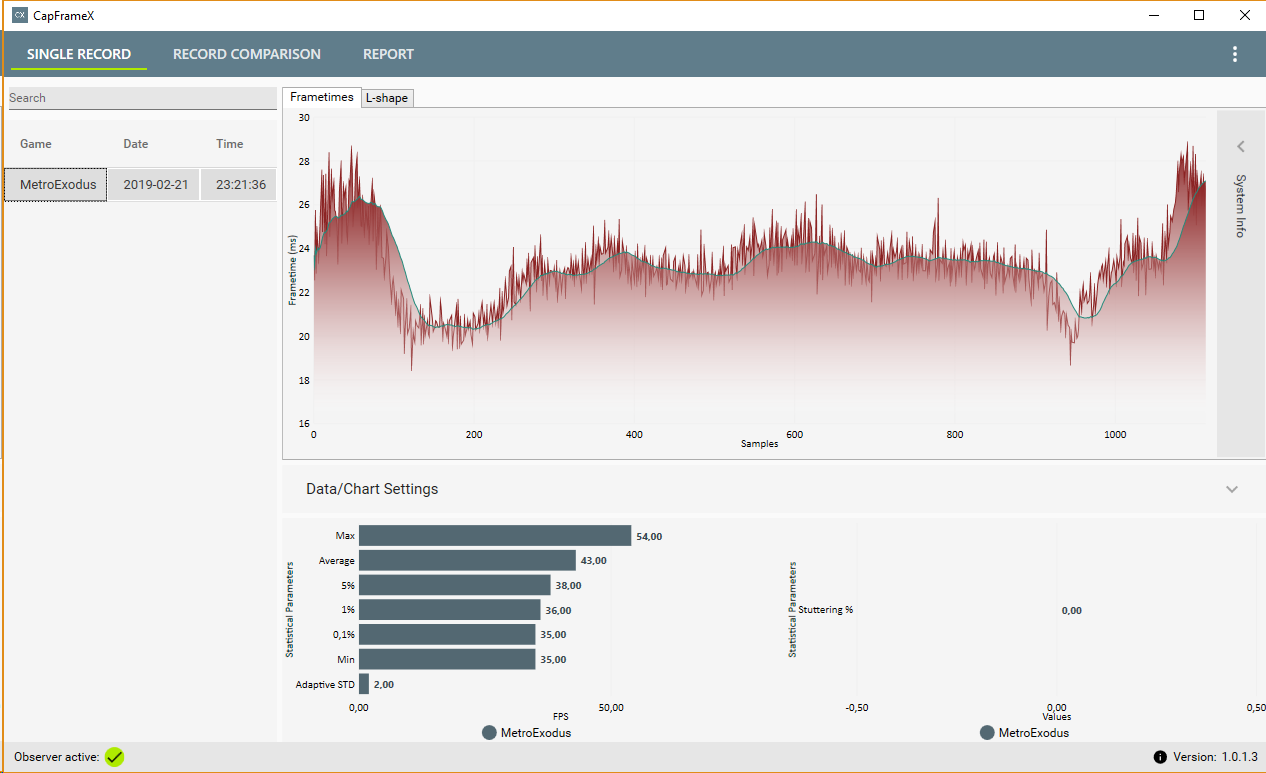Sort records by the Date column header
This screenshot has width=1266, height=773.
(136, 144)
